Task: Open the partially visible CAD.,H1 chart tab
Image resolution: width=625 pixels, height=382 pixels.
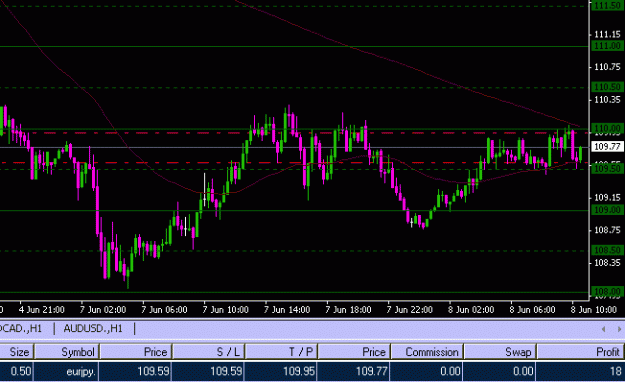Action: coord(21,329)
